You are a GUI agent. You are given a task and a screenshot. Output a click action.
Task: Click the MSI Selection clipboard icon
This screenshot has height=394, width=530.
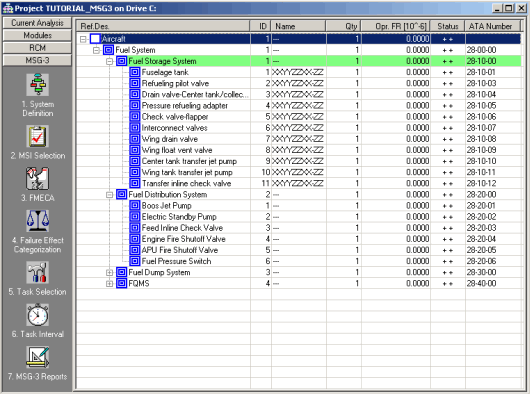(x=38, y=136)
